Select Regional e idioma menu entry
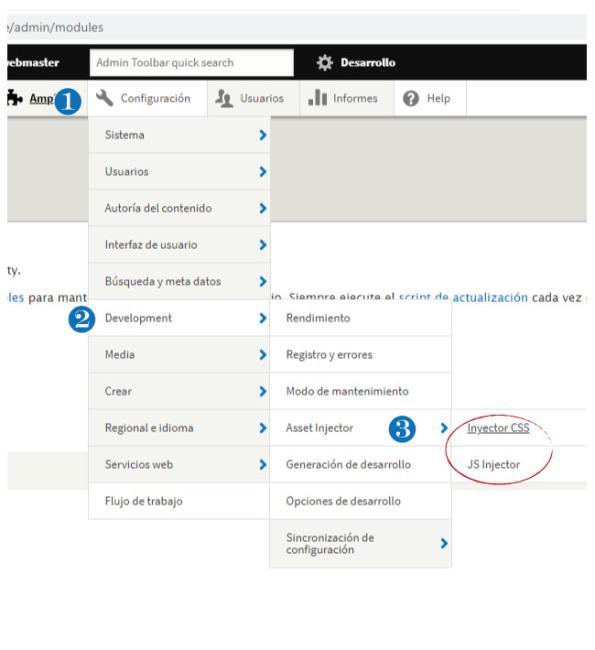Viewport: 595px width, 650px height. coord(179,428)
